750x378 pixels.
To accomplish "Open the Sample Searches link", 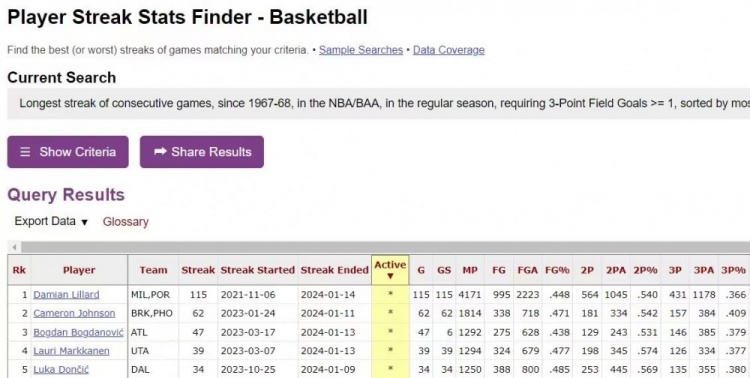I will coord(361,50).
